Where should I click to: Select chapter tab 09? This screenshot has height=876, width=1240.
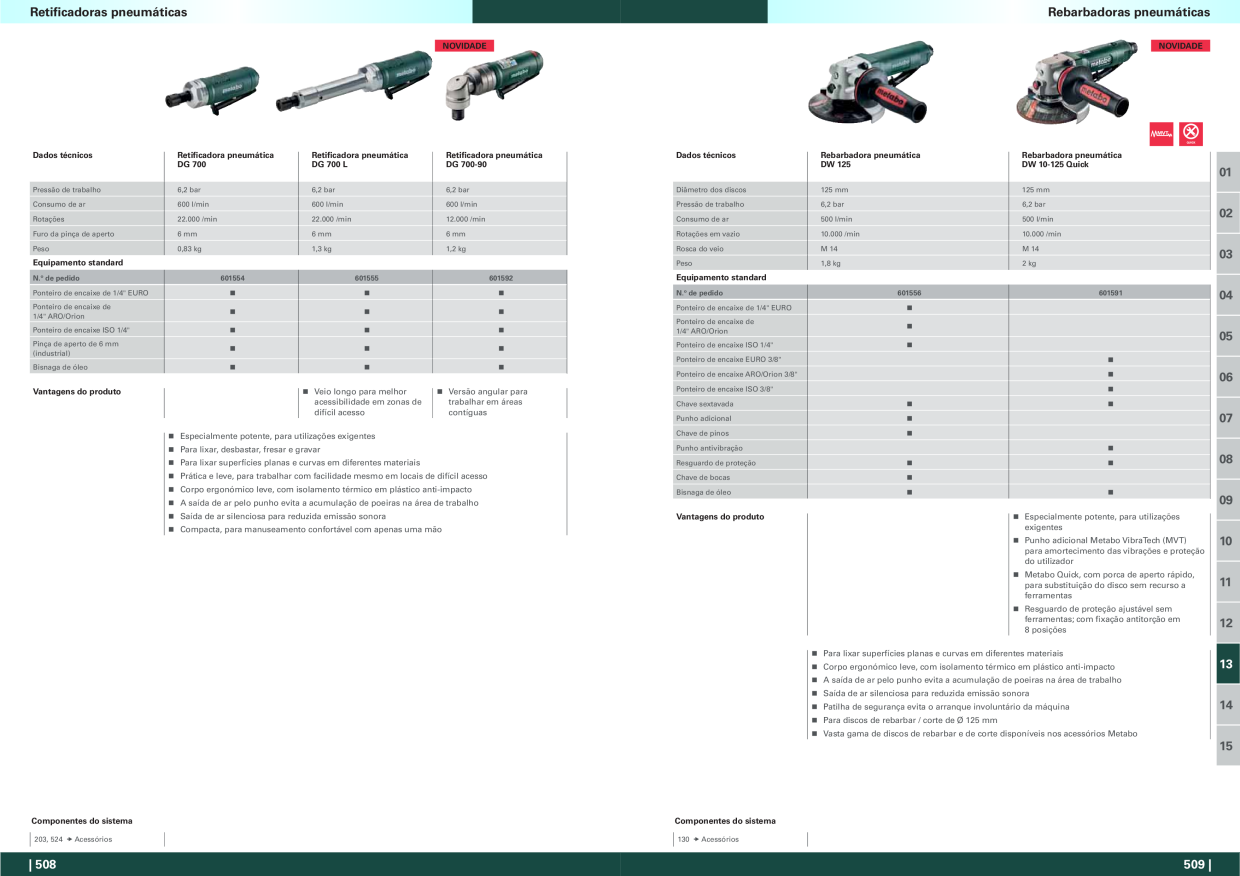[x=1227, y=500]
